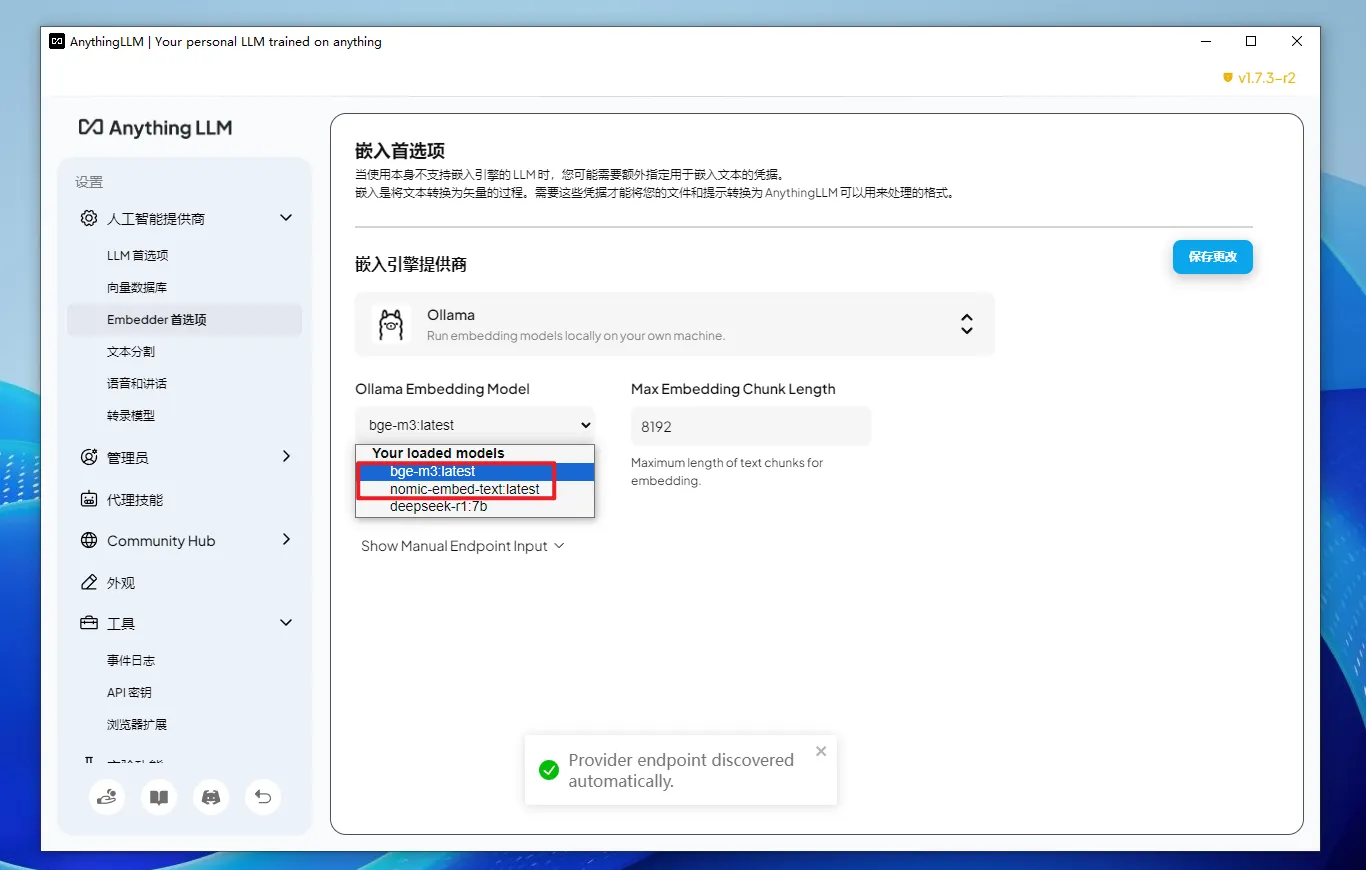Click the 管理员 user icon
The width and height of the screenshot is (1366, 870).
[x=89, y=457]
